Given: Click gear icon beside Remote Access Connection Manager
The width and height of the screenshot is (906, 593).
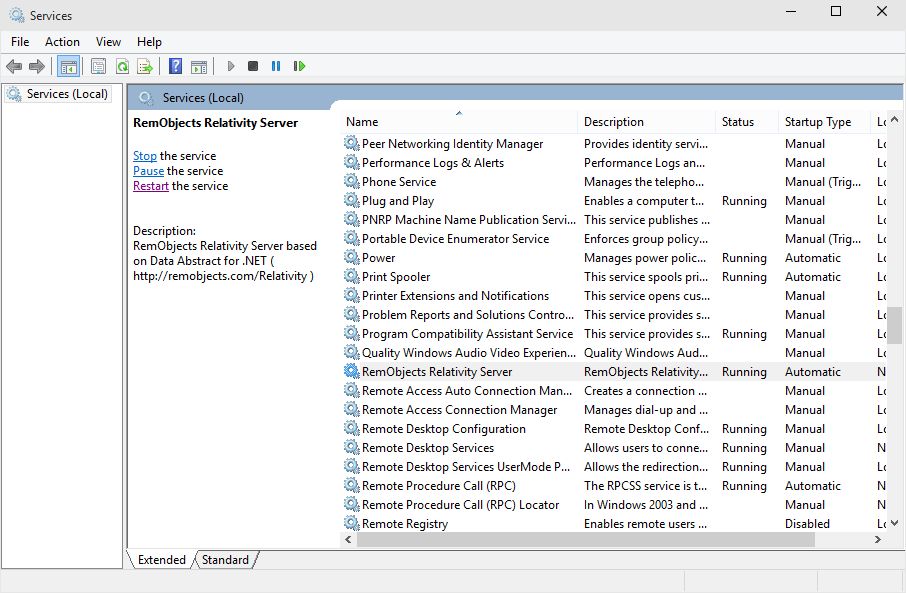Looking at the screenshot, I should point(351,409).
